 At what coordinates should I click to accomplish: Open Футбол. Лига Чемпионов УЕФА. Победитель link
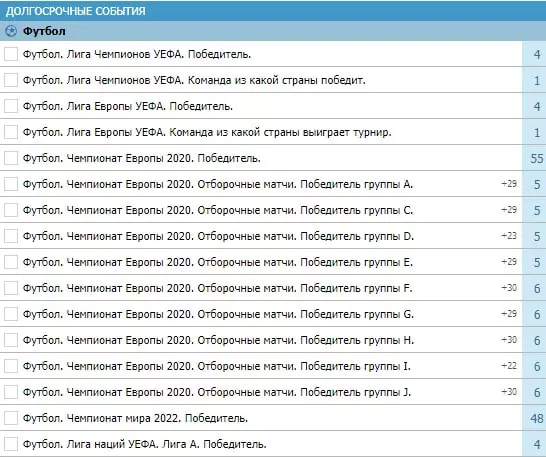[137, 54]
